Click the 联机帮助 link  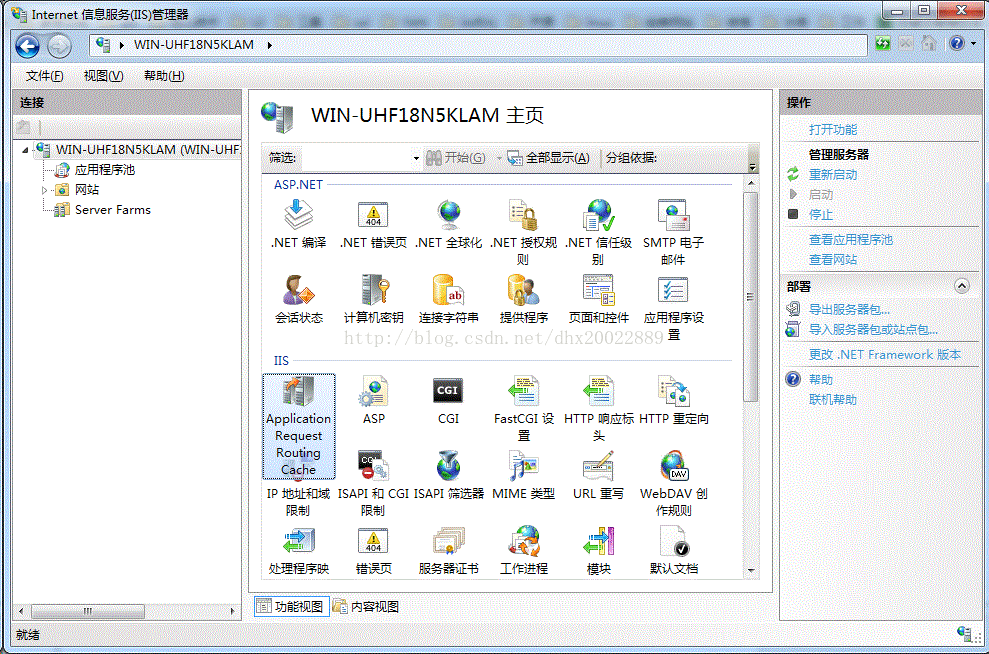(833, 400)
